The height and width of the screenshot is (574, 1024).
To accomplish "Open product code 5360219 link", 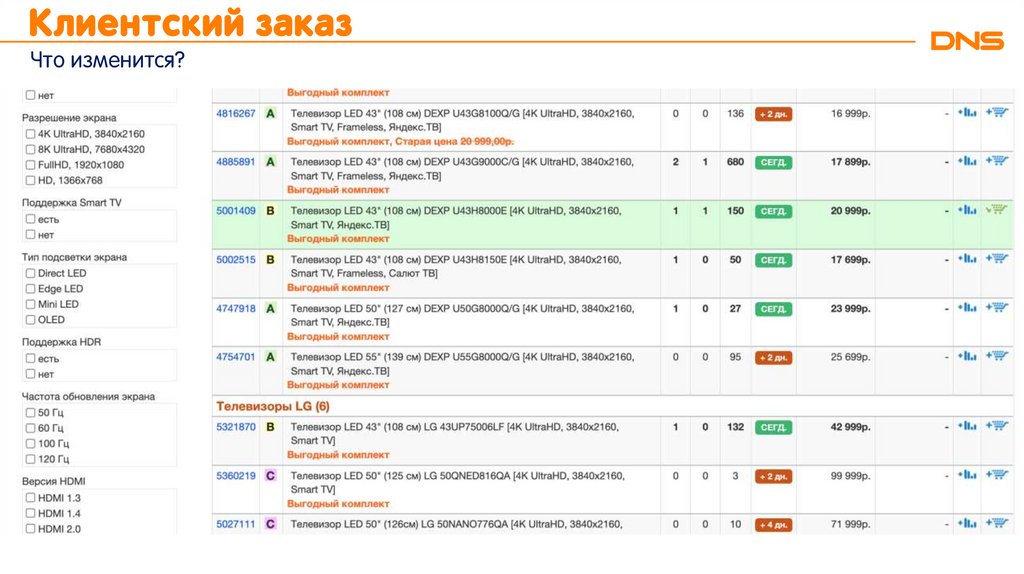I will pyautogui.click(x=236, y=476).
